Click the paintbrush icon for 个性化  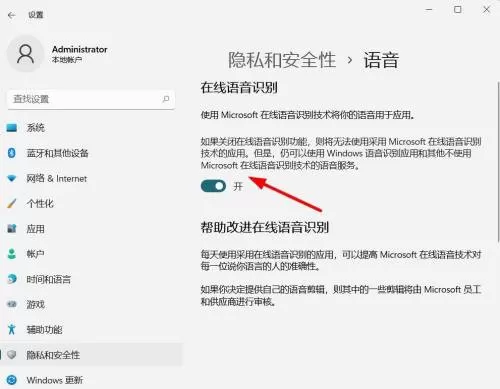coord(12,203)
